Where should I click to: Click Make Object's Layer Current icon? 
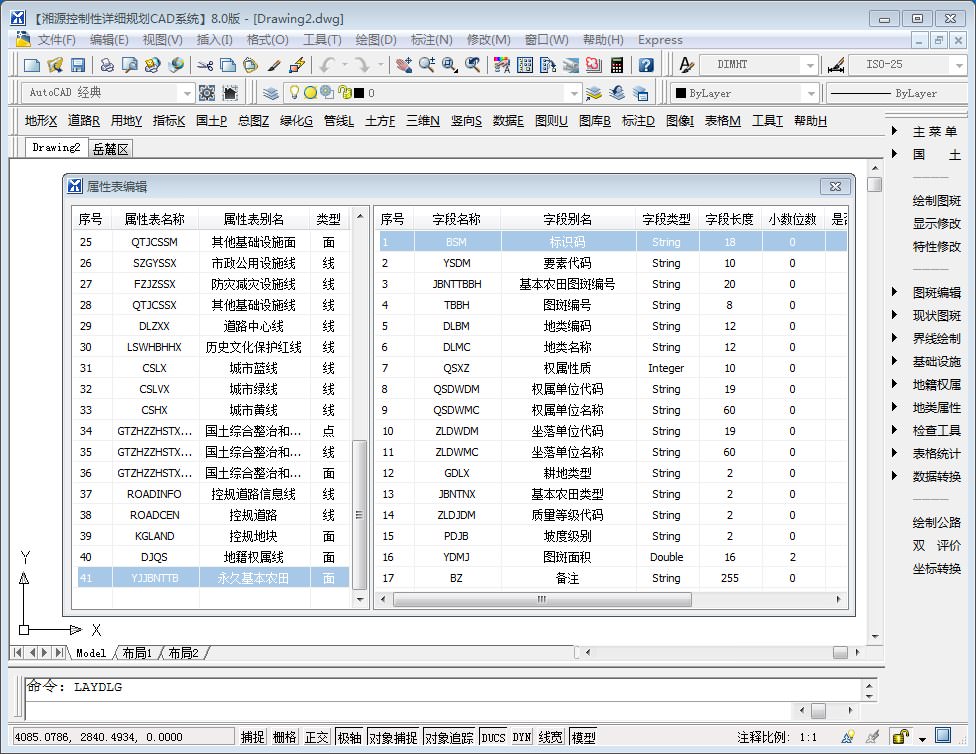(x=594, y=93)
